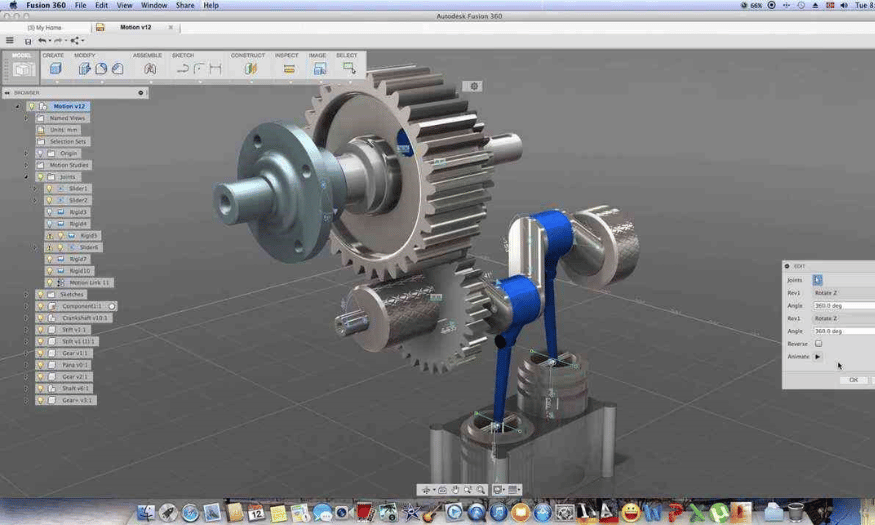
Task: Click OK in the Edit panel
Action: coord(853,380)
